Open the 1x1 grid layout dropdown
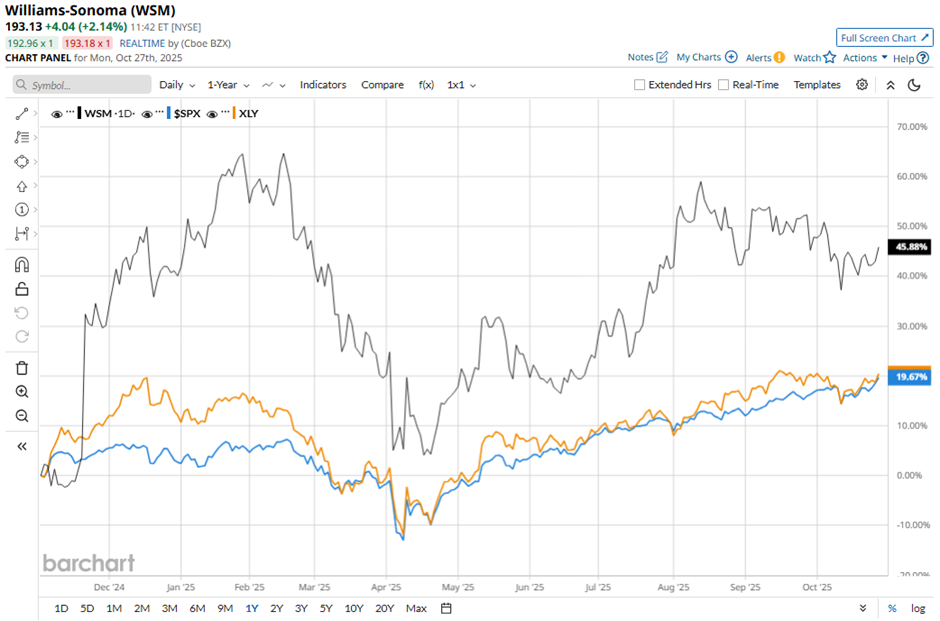The width and height of the screenshot is (940, 621). tap(462, 85)
